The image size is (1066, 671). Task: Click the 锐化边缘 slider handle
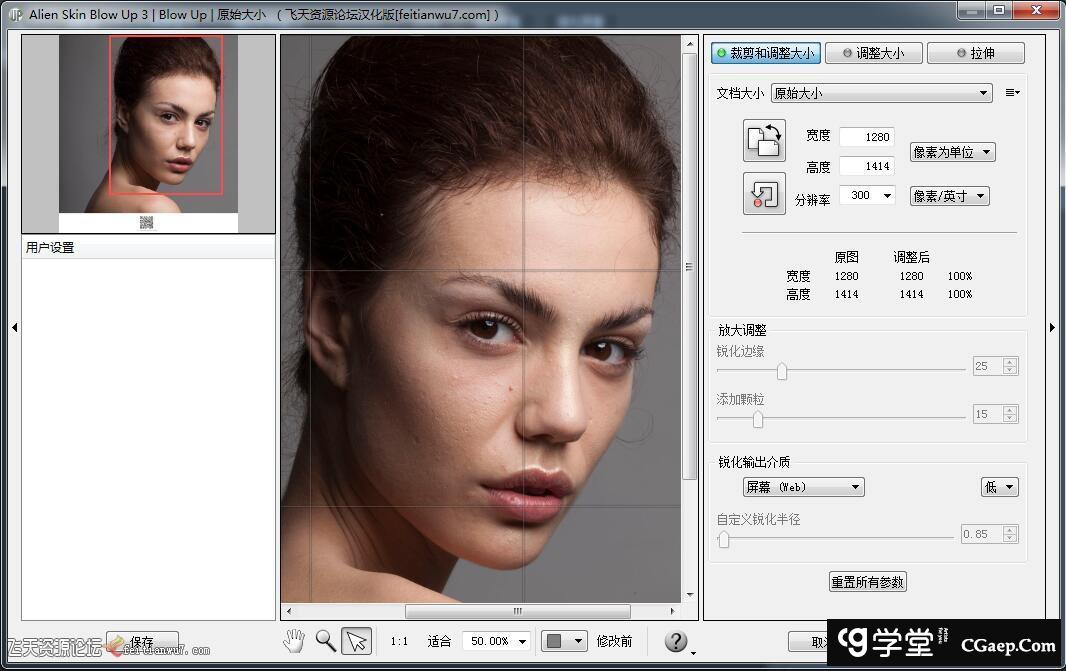(x=782, y=371)
